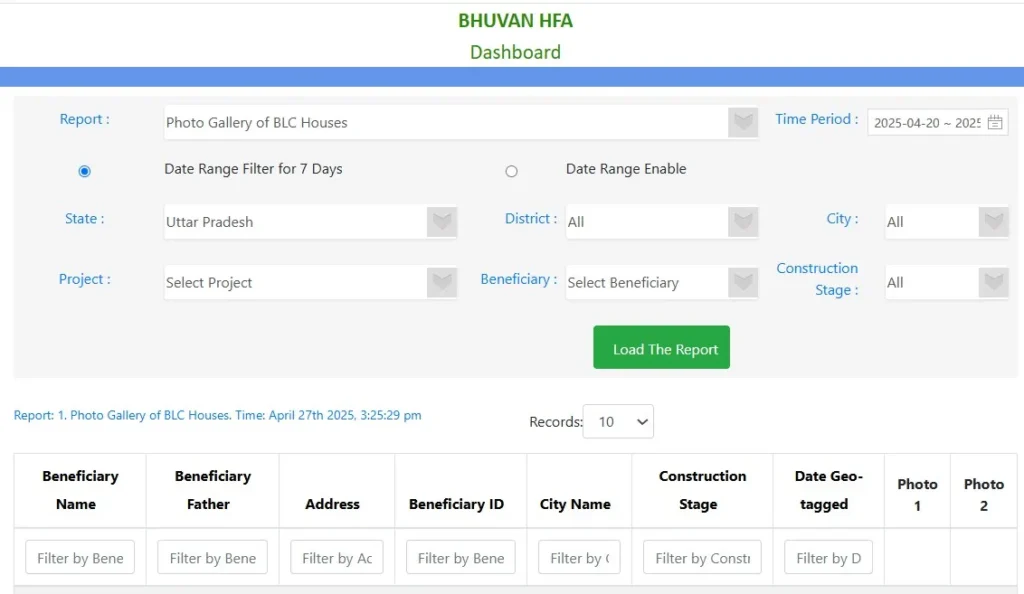The height and width of the screenshot is (594, 1024).
Task: Click the City Name filter input
Action: [579, 558]
